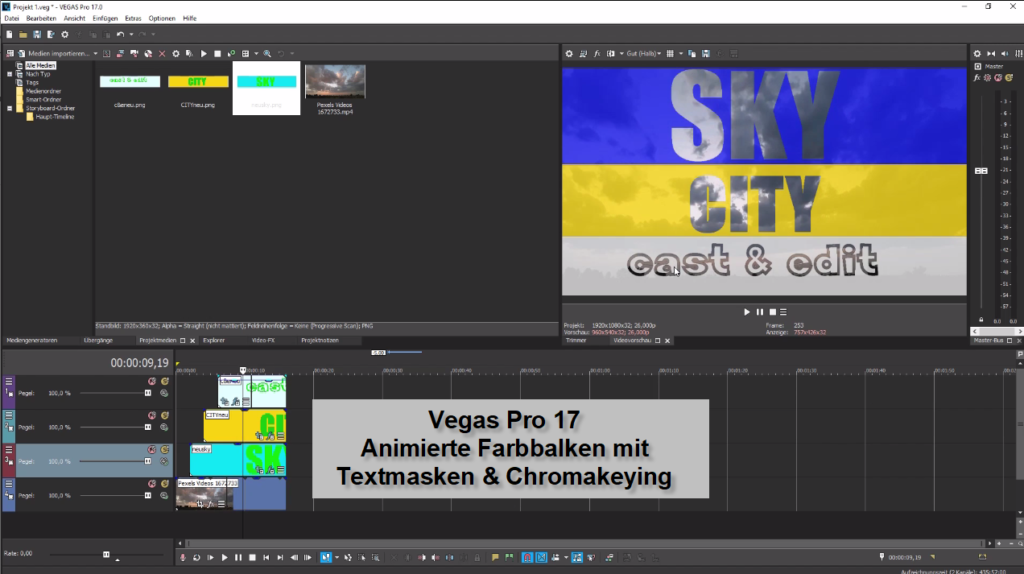This screenshot has height=574, width=1024.
Task: Open the Extras menu
Action: pyautogui.click(x=133, y=18)
